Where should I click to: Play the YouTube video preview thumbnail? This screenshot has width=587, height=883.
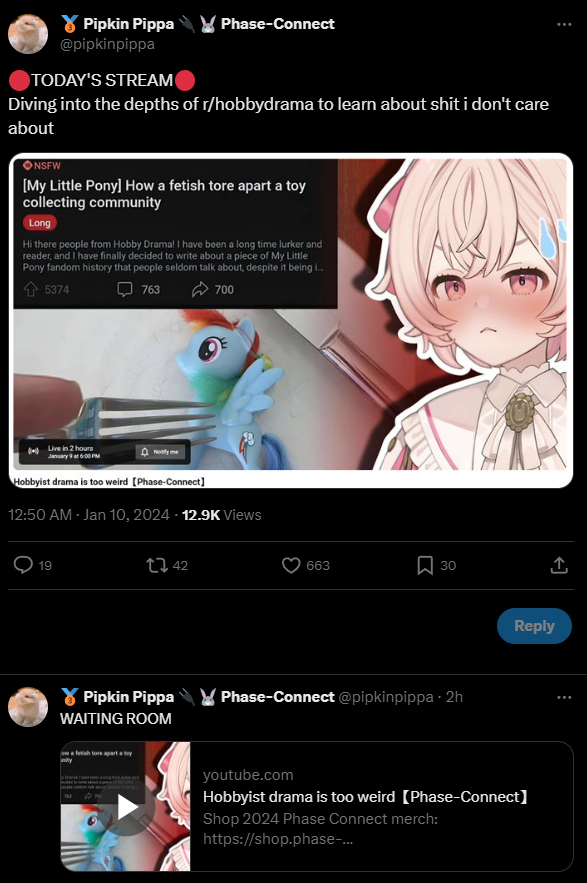click(x=126, y=806)
